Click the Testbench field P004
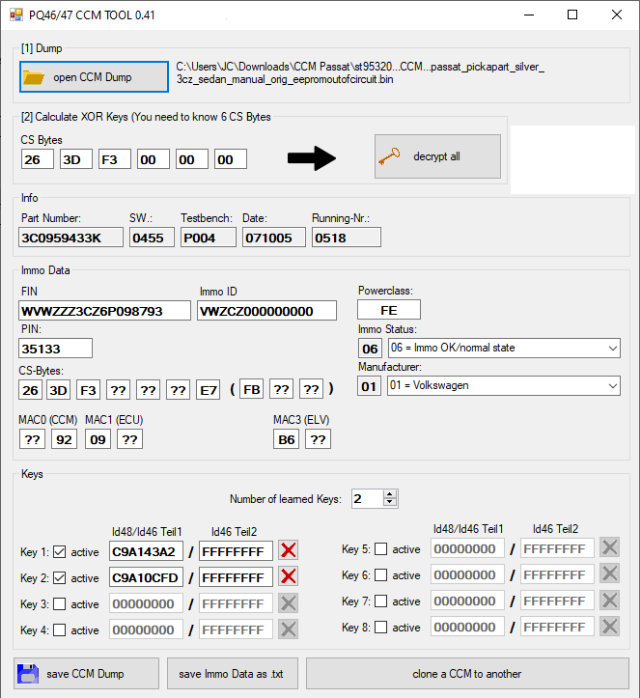Viewport: 640px width, 698px height. pos(208,237)
